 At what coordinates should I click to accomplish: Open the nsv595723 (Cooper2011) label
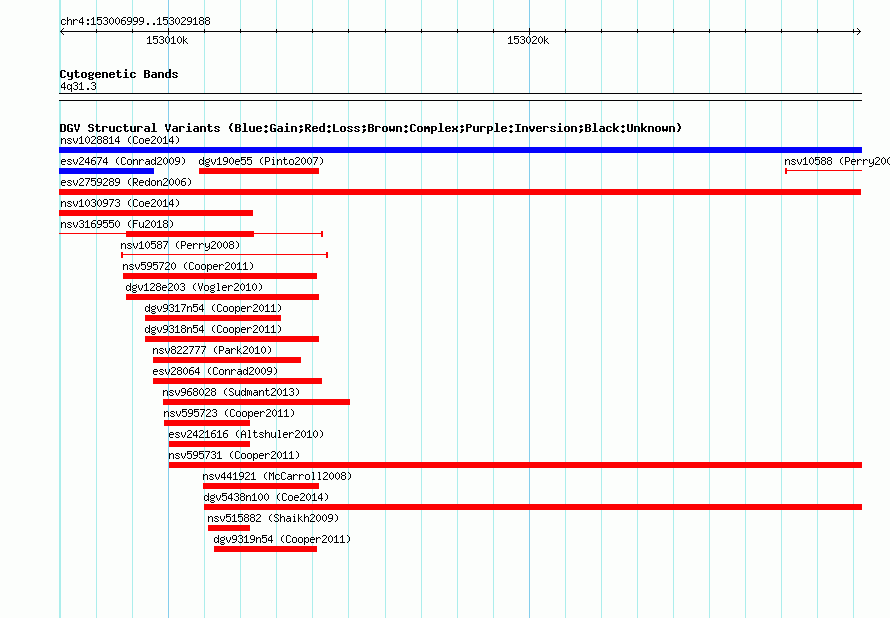pyautogui.click(x=229, y=413)
